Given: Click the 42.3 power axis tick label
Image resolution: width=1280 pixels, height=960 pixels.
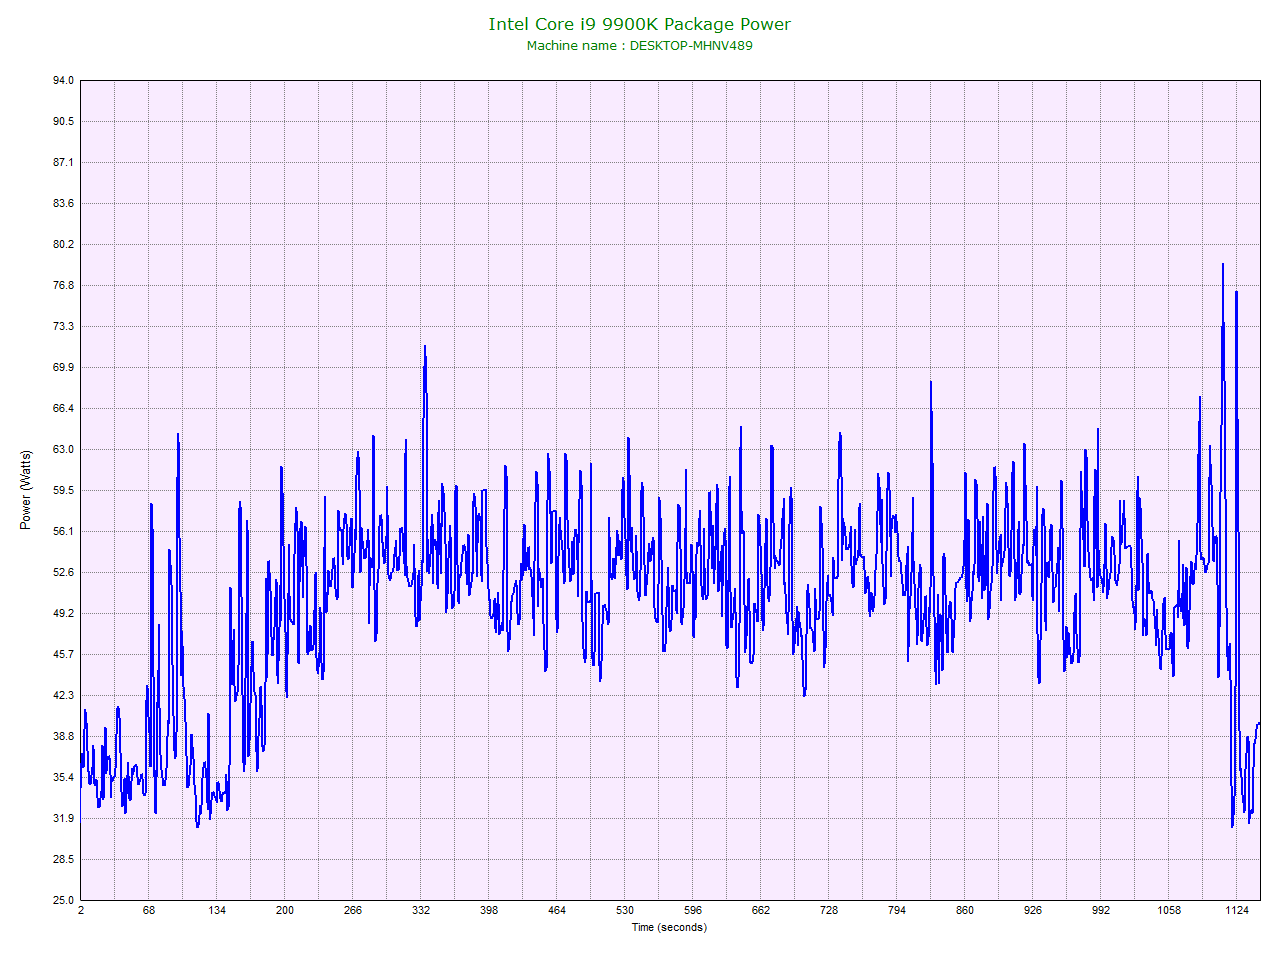Looking at the screenshot, I should [63, 696].
